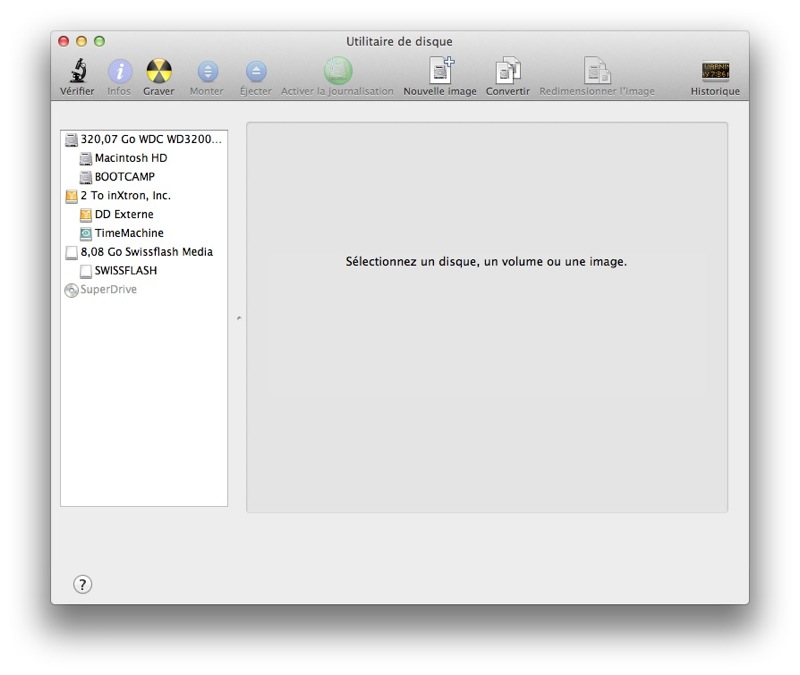Click the Graver burn icon
Screen dimensions: 800x675
click(158, 71)
